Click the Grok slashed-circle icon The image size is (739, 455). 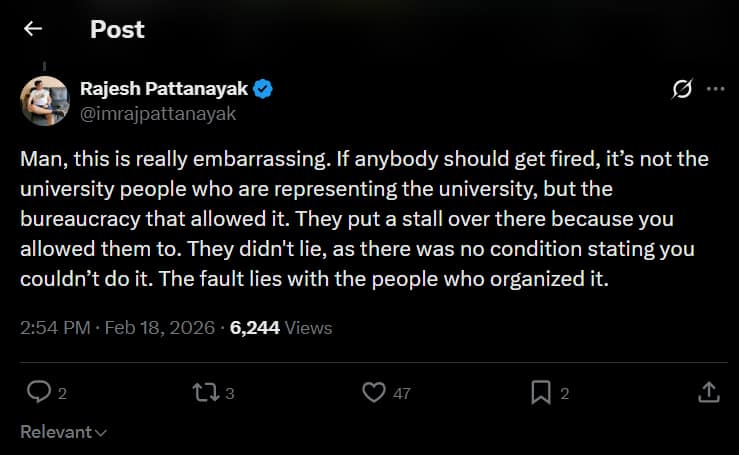[682, 89]
